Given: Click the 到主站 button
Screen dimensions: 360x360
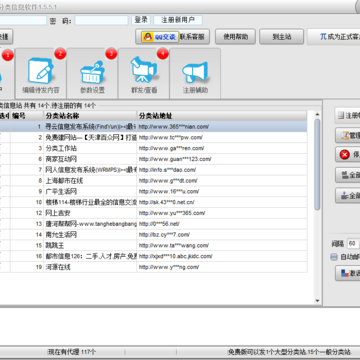Looking at the screenshot, I should coord(282,37).
